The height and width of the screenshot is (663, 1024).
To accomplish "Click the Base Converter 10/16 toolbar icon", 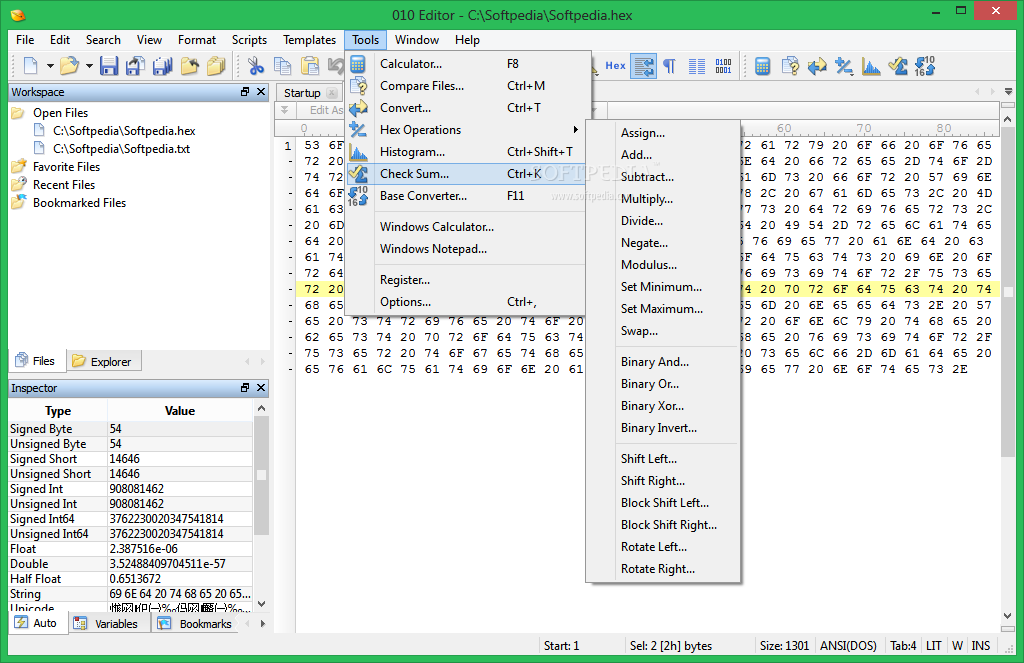I will 925,66.
